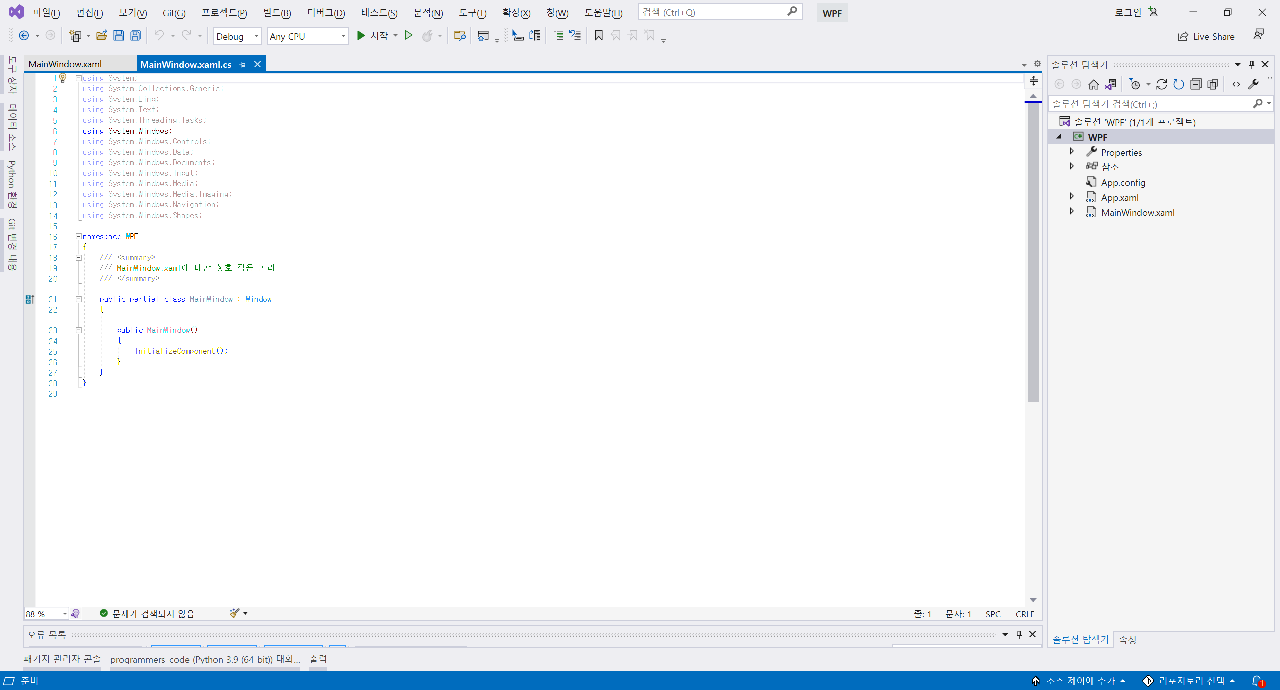The width and height of the screenshot is (1280, 690).
Task: Click the Save icon on the toolbar
Action: [x=118, y=33]
